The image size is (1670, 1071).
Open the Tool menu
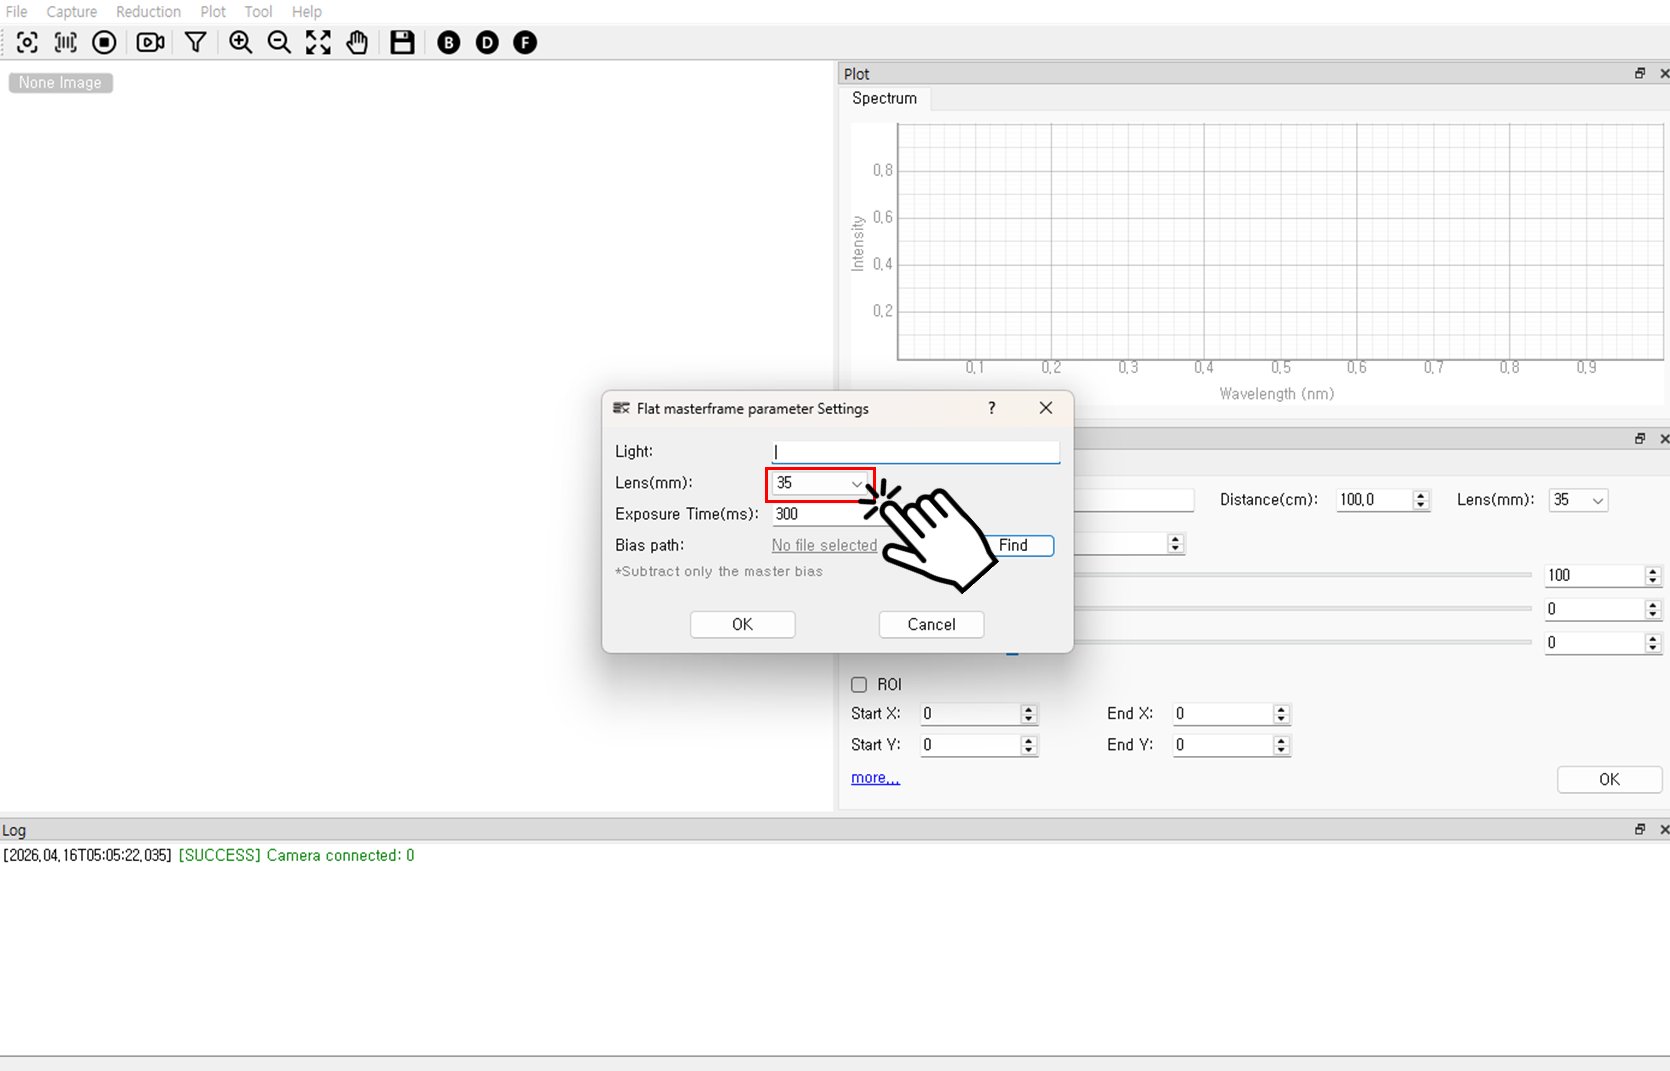coord(258,12)
